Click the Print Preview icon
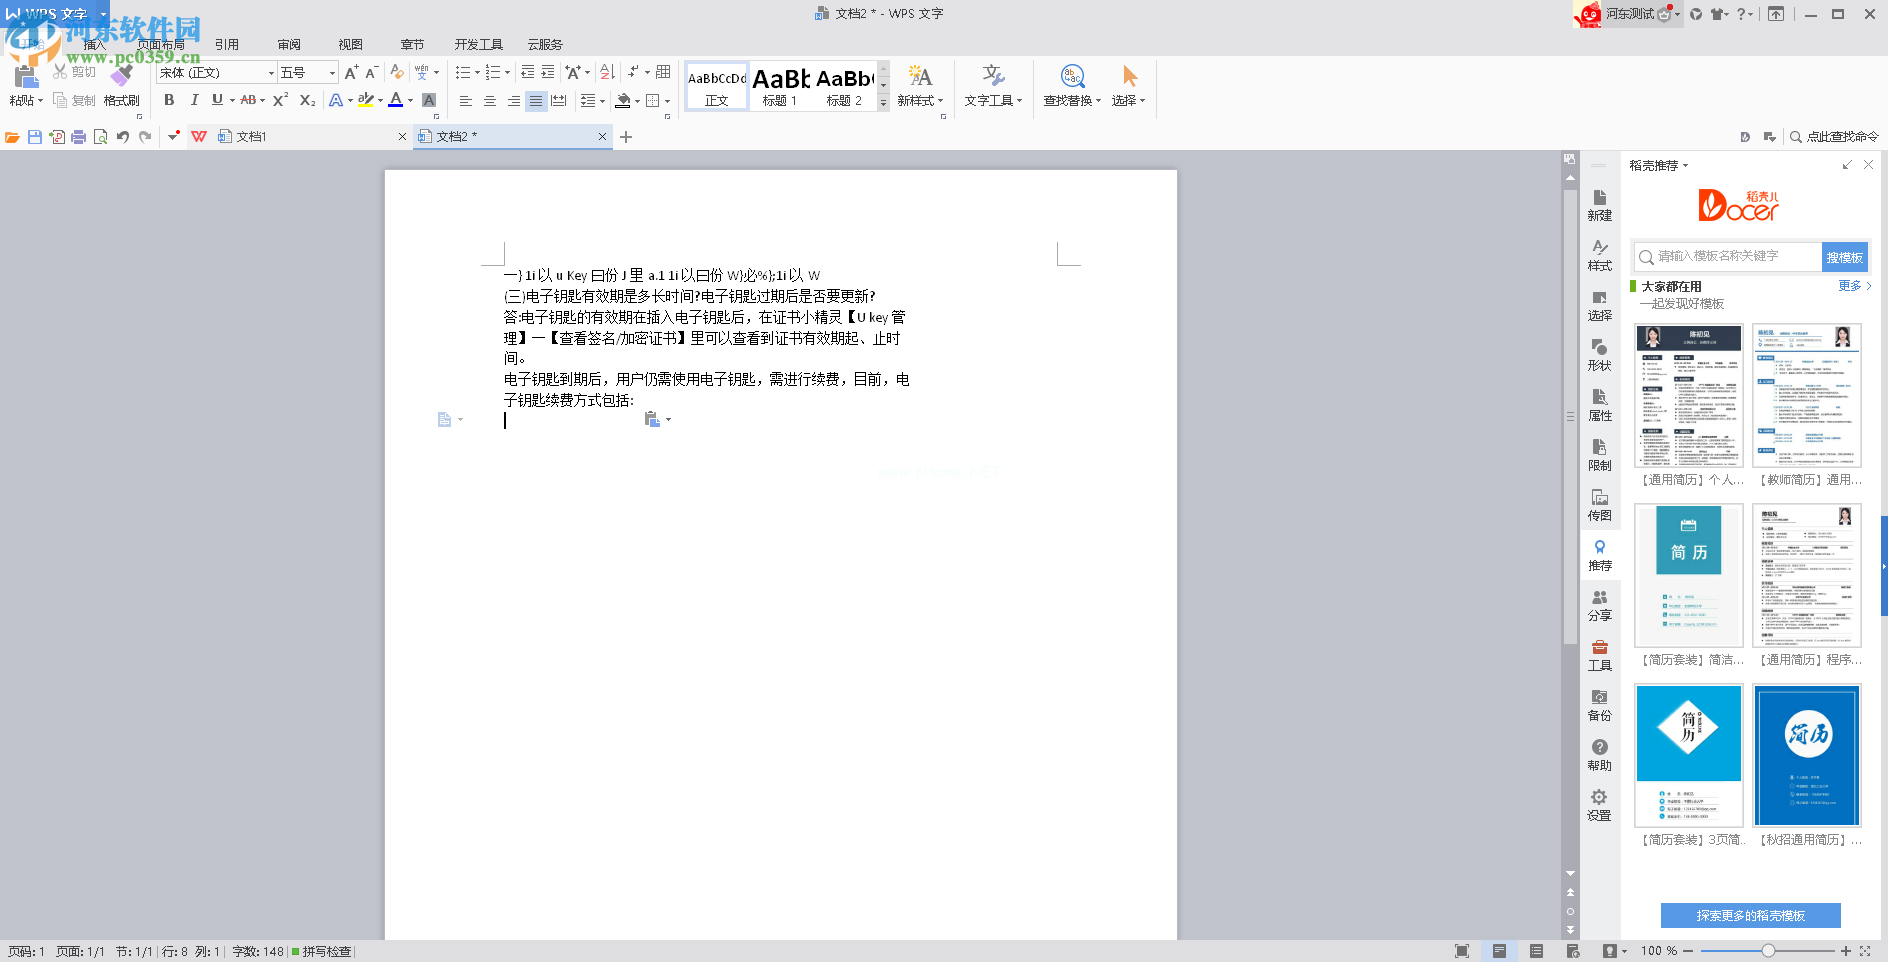1888x962 pixels. point(100,137)
